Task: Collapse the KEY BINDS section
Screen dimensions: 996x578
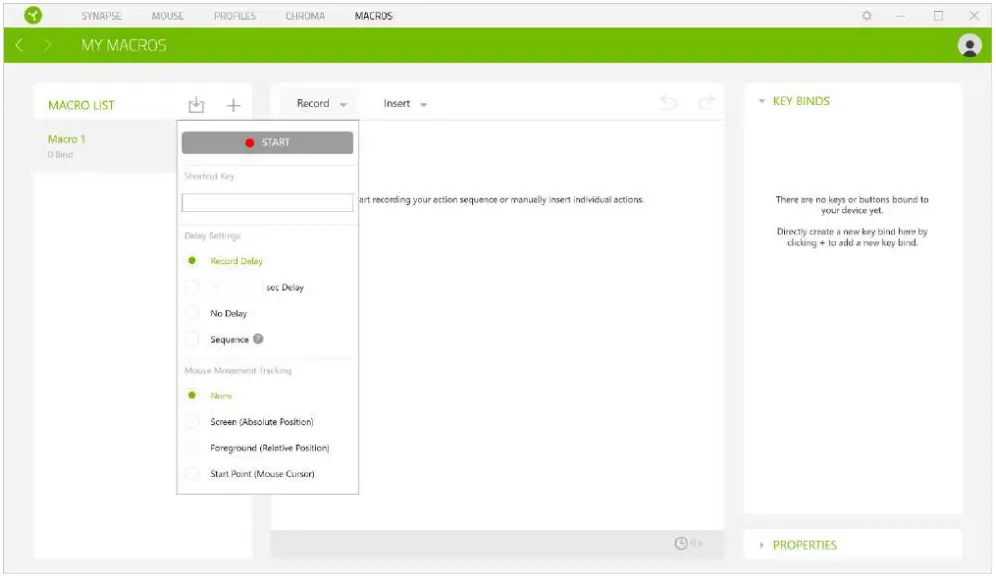Action: point(762,101)
